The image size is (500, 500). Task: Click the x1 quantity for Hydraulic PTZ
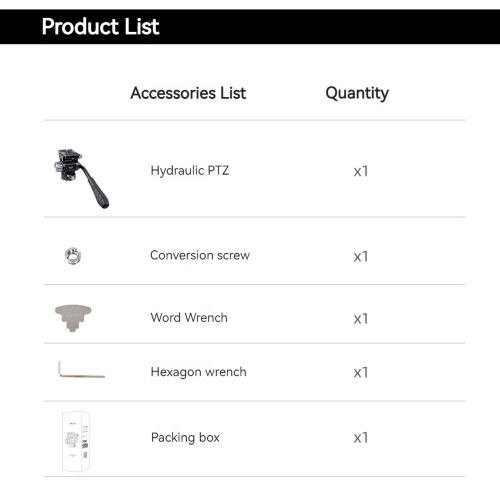361,172
